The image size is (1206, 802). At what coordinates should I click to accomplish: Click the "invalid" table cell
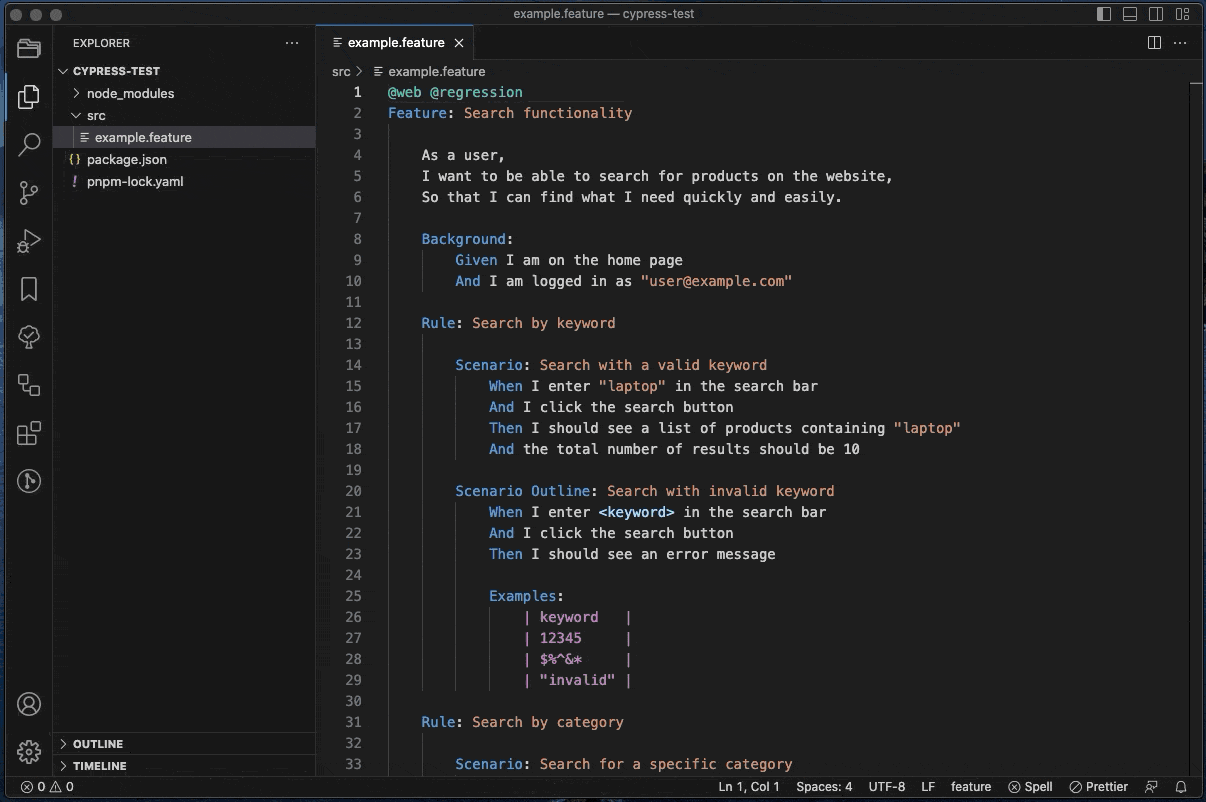coord(577,680)
